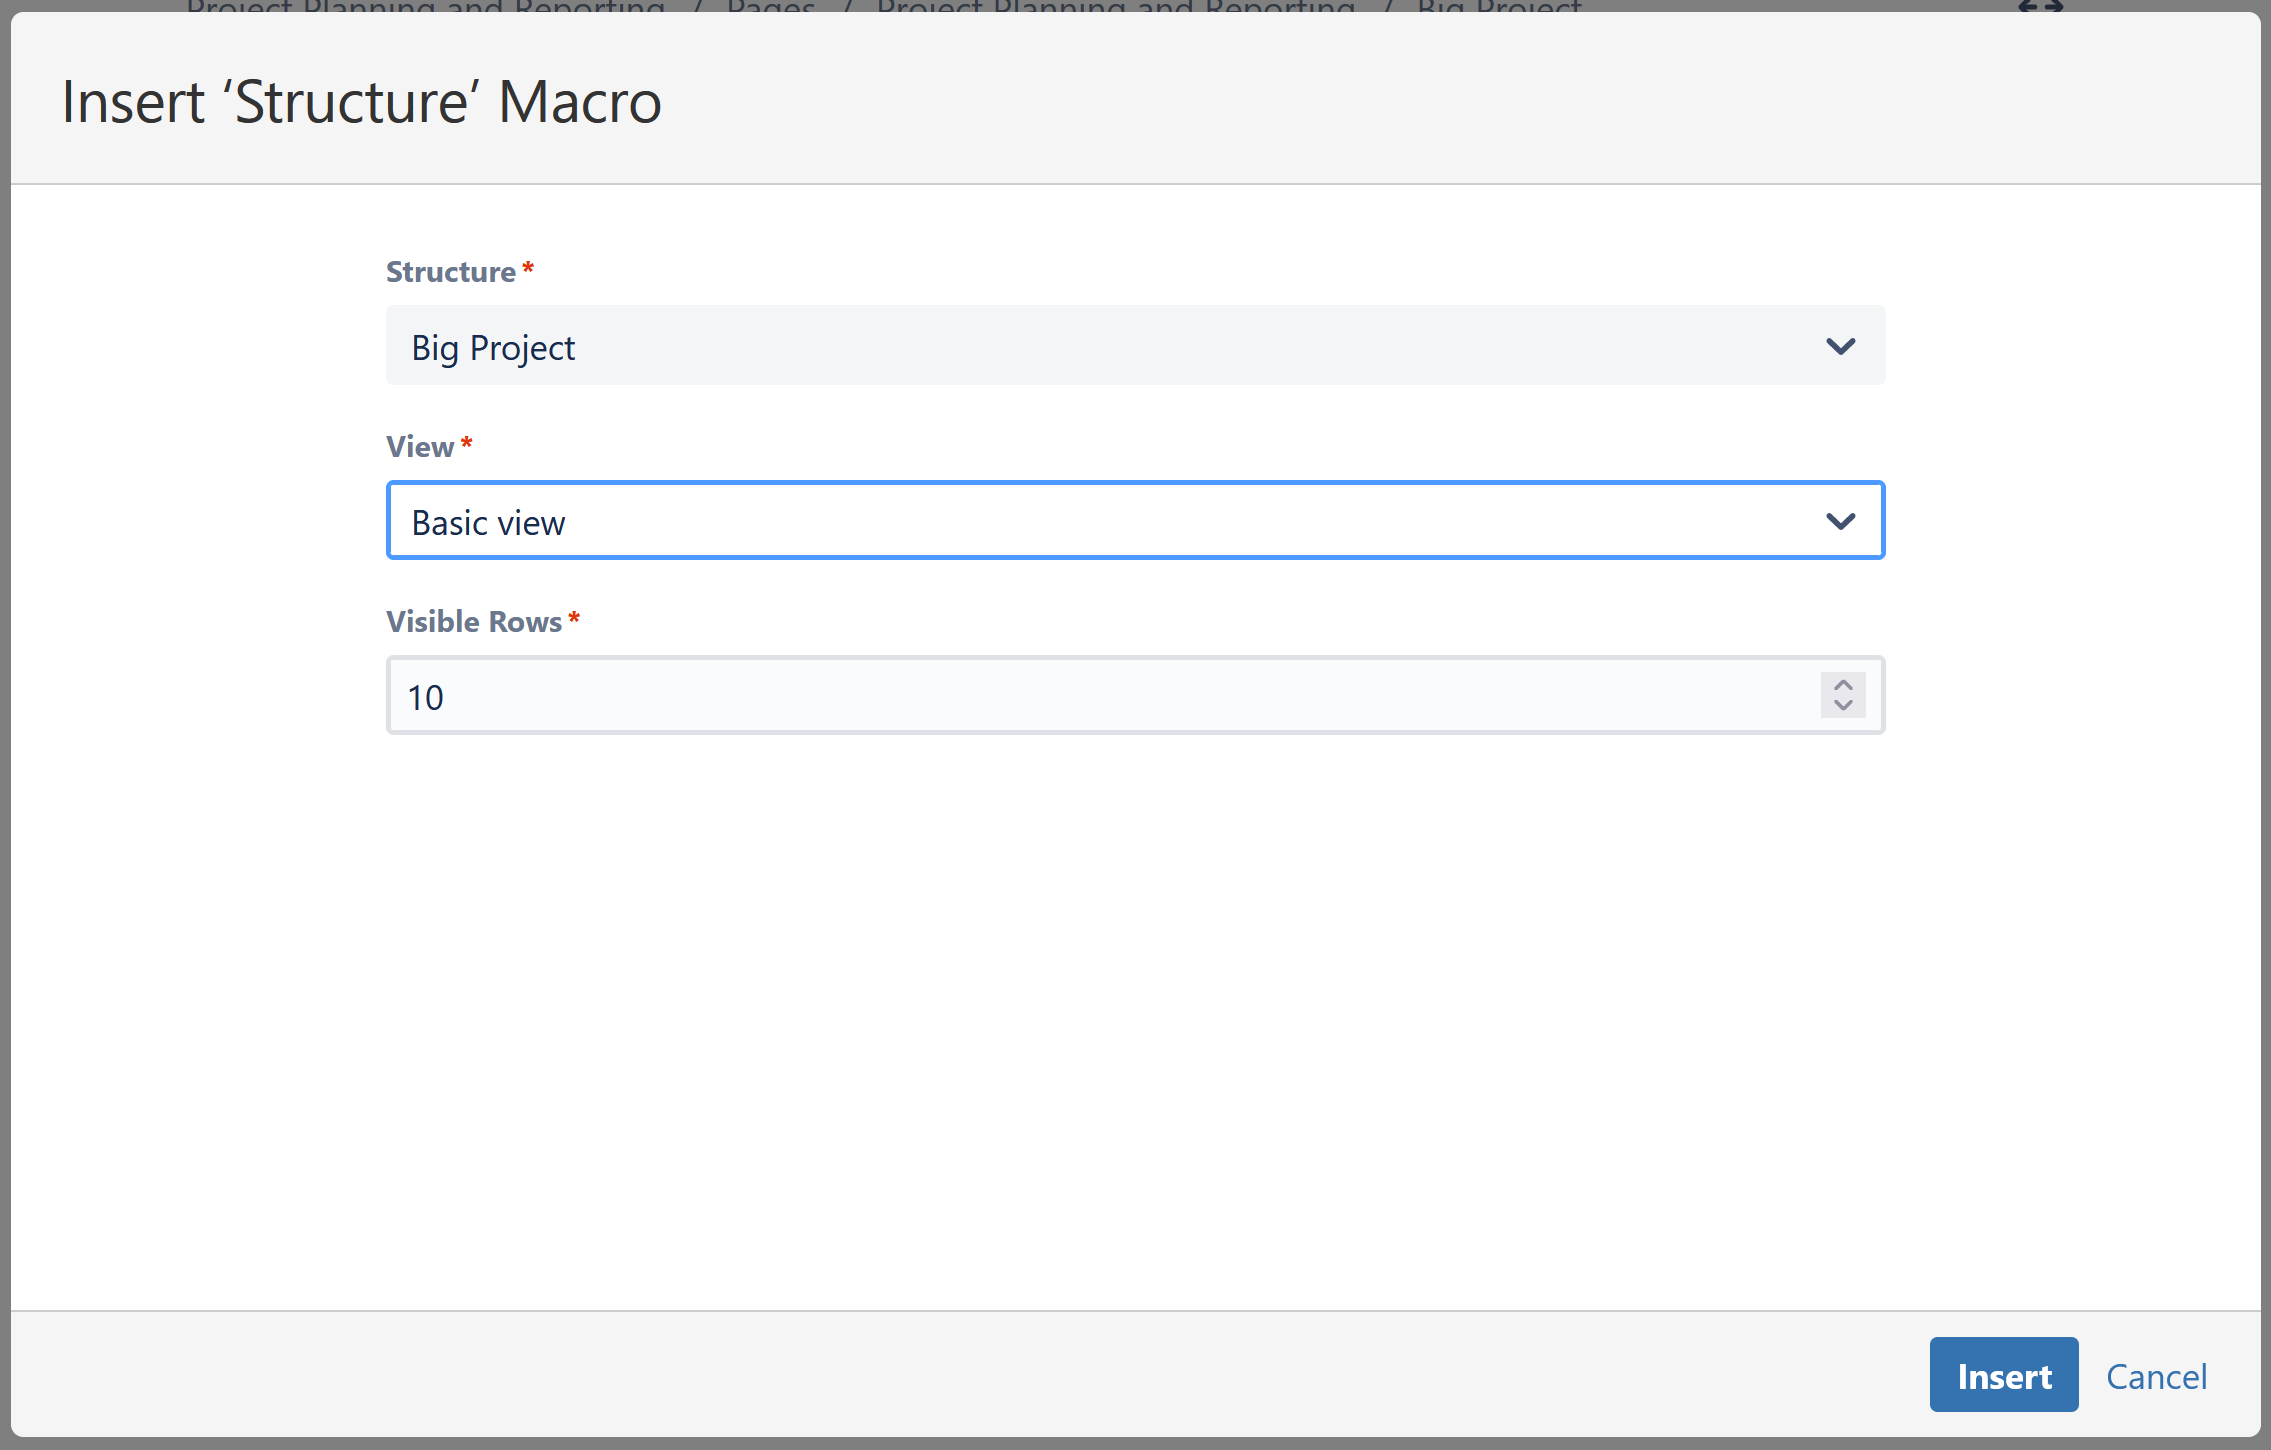Click the required asterisk beside Structure label
This screenshot has width=2271, height=1450.
(529, 266)
